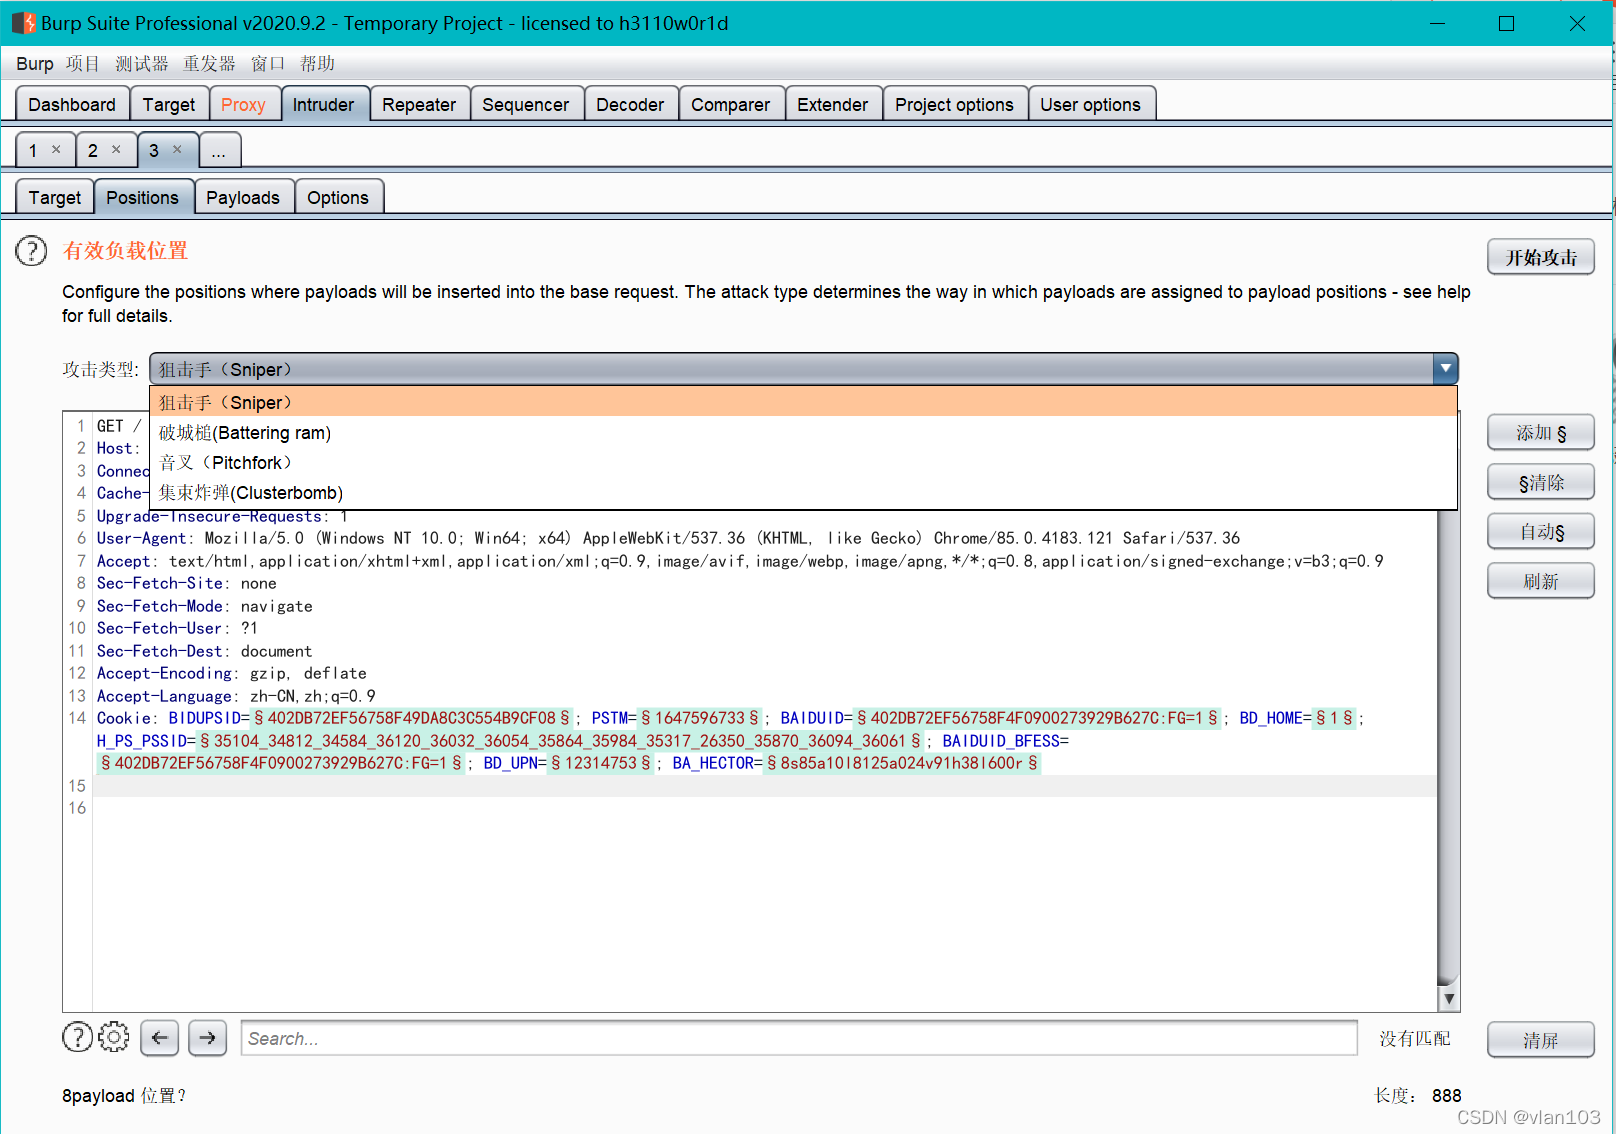Choose 集束炸弹 (Clusterbomb) attack type

point(803,493)
